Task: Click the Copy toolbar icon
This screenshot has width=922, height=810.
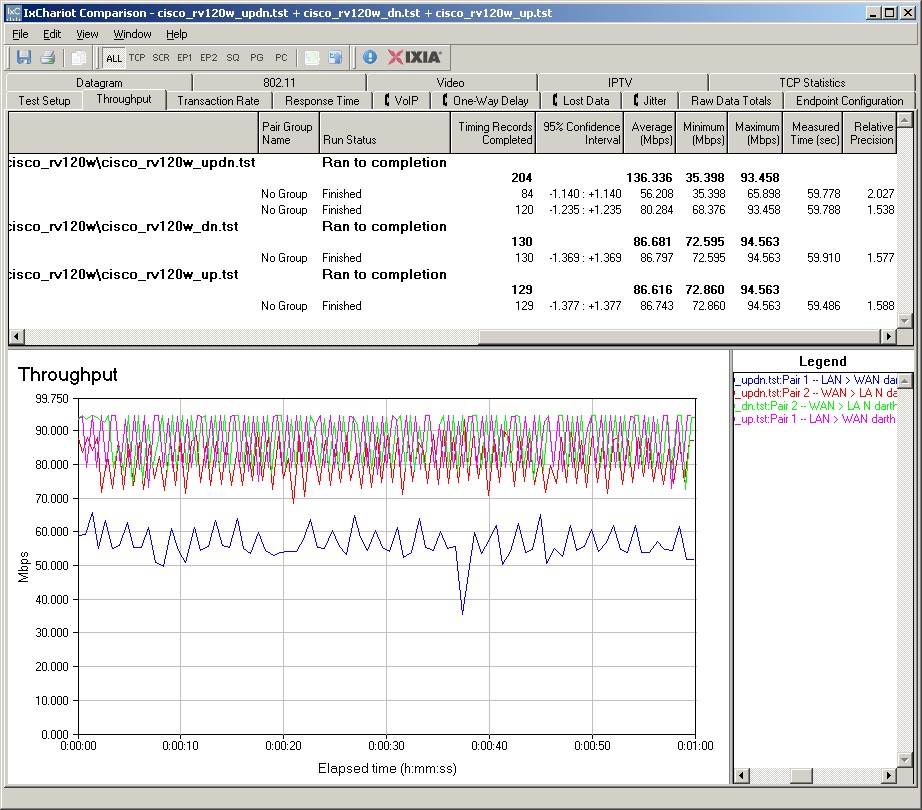Action: coord(78,58)
